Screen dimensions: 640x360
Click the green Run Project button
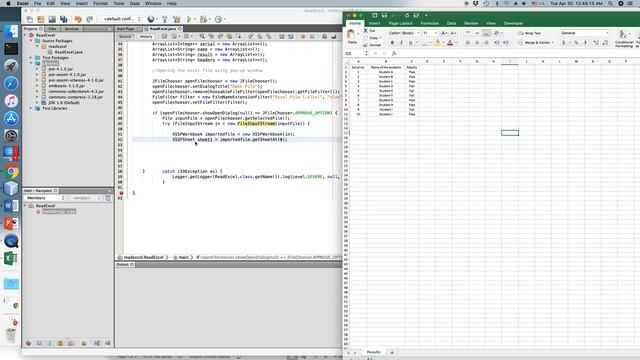[189, 19]
